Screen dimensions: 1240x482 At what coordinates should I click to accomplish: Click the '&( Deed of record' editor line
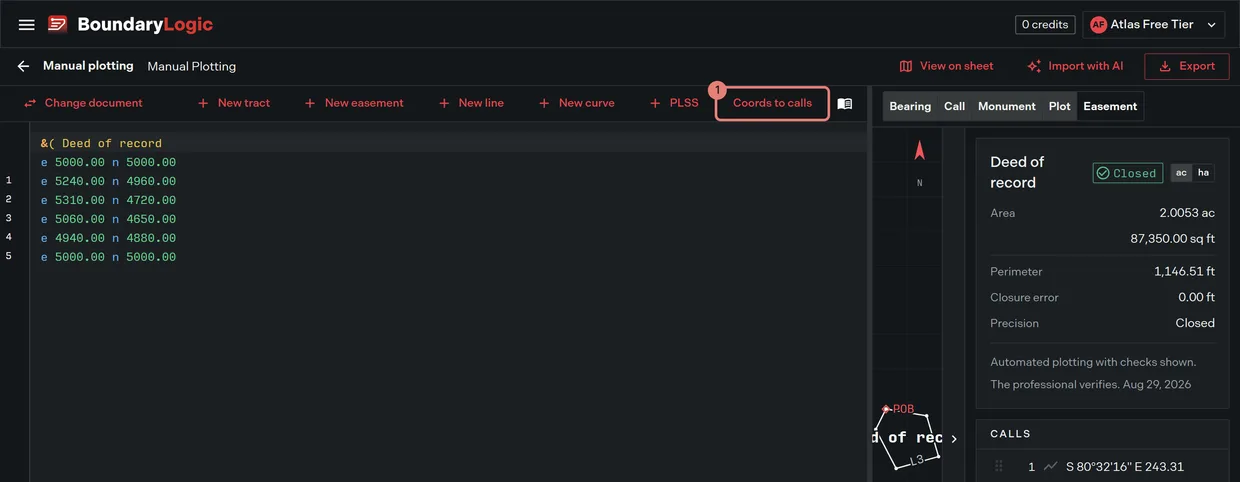pyautogui.click(x=101, y=143)
